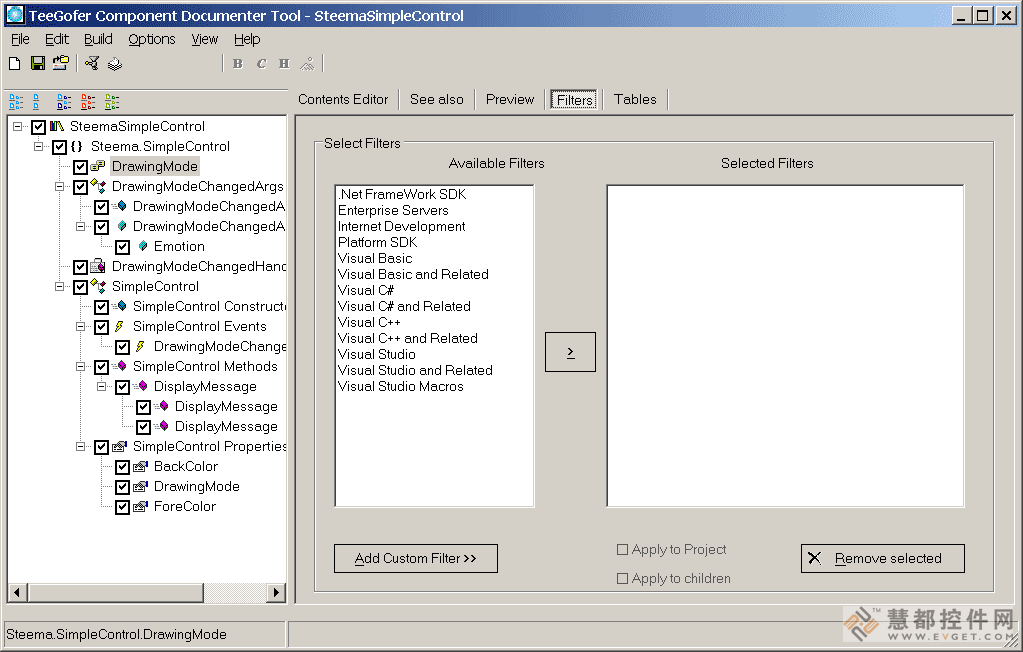Uncheck the SteemaSimpleControl root checkbox
The image size is (1023, 652).
[x=38, y=127]
